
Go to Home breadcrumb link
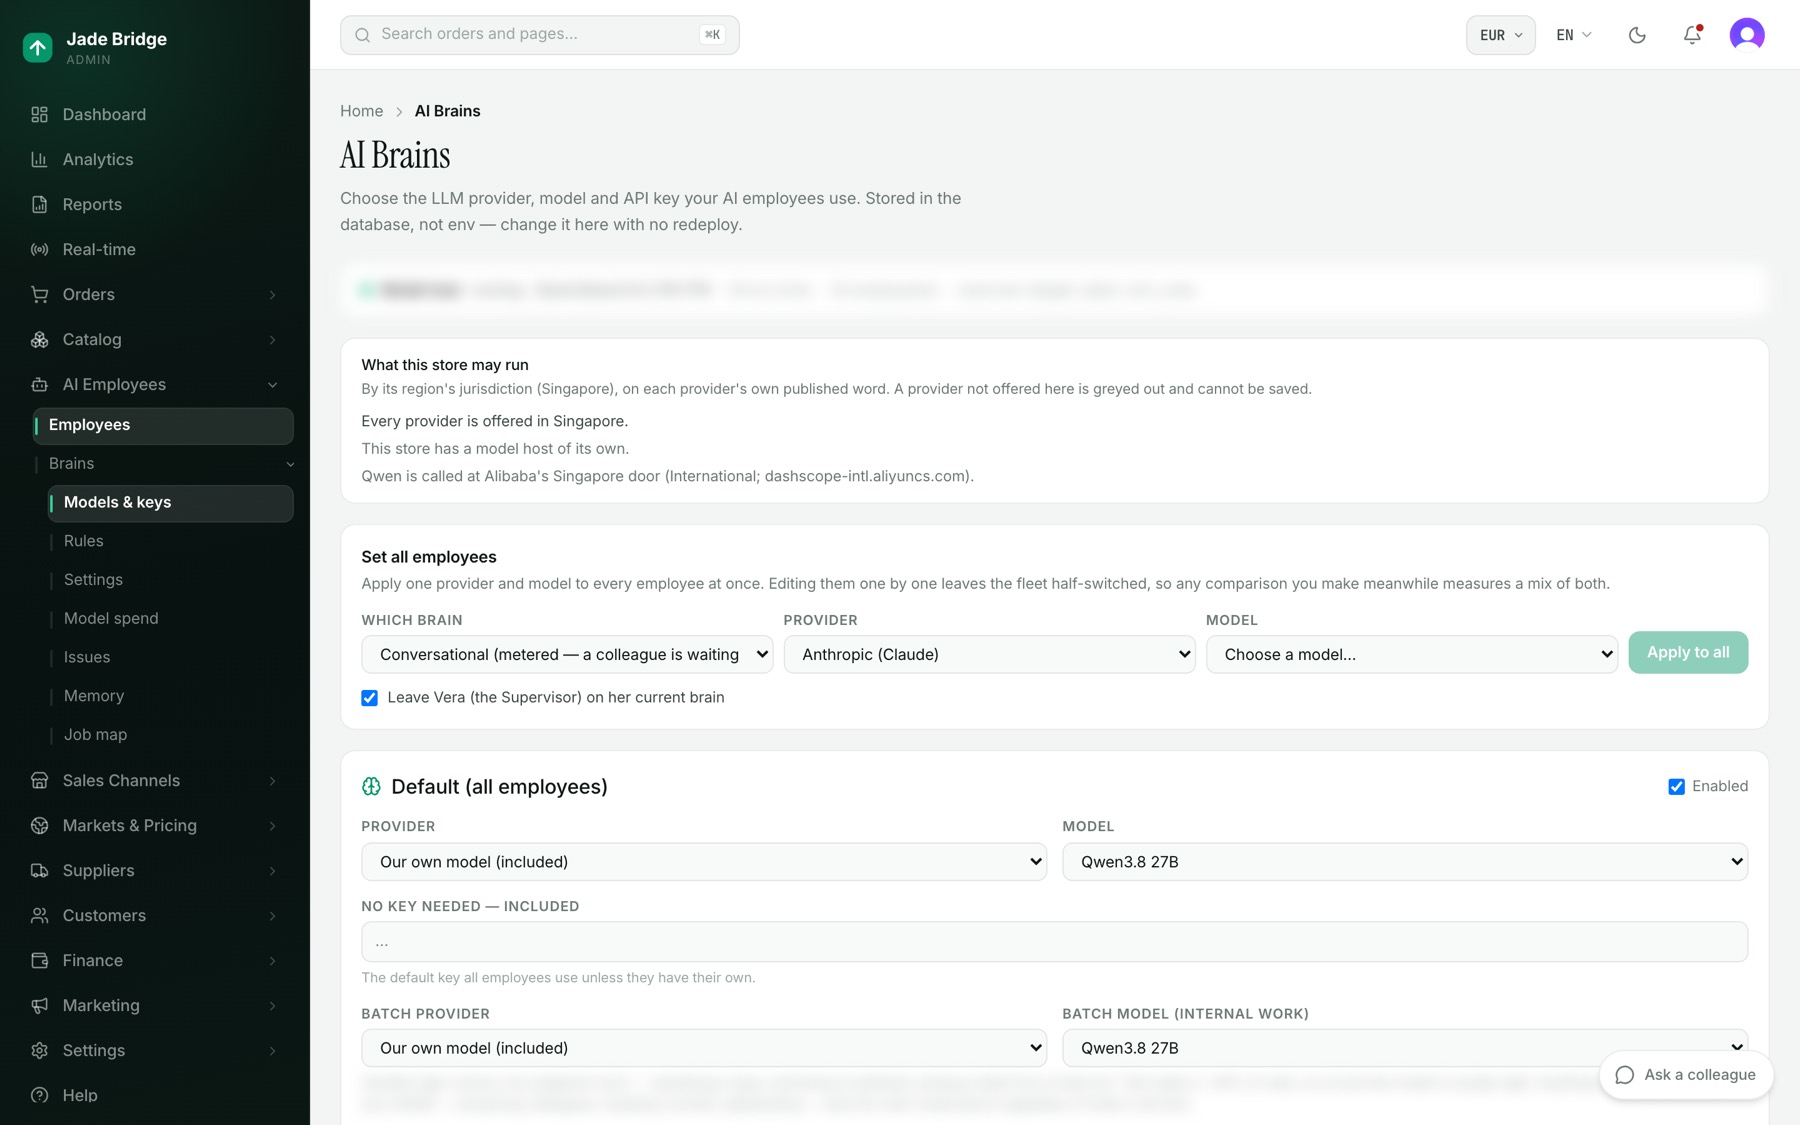tap(361, 111)
